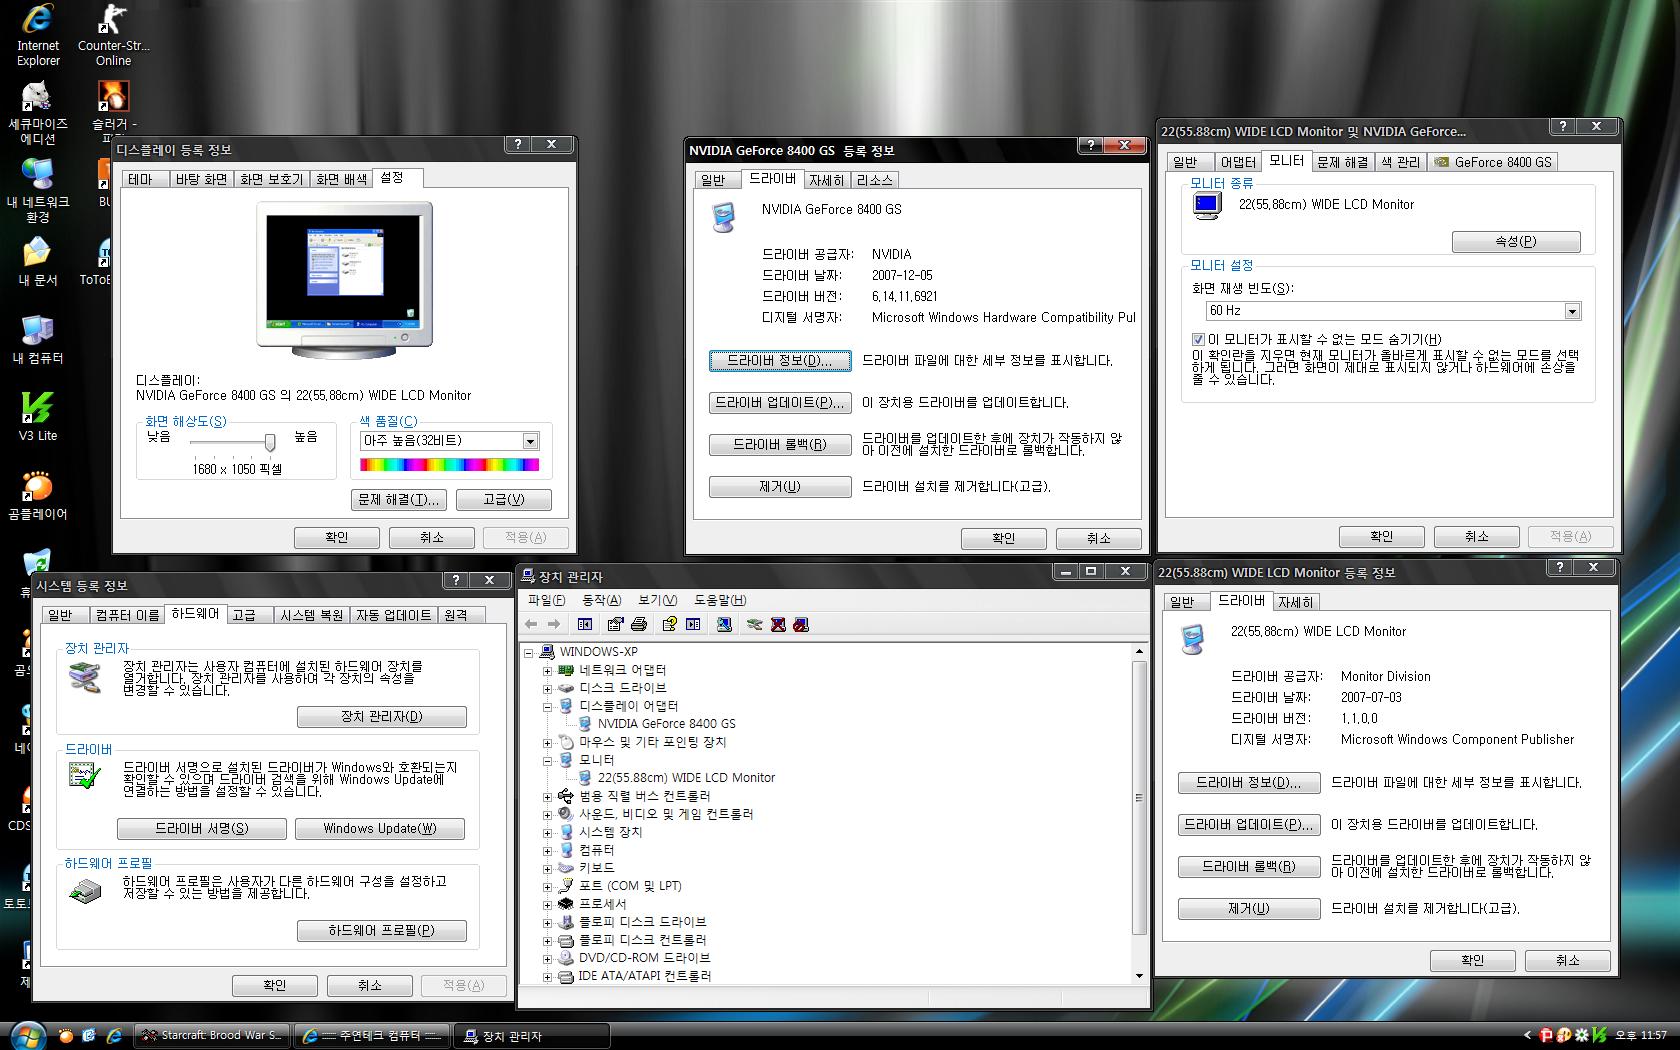Expand the 마우스 및 기타 포인팅 장치 node
Screen dimensions: 1680x1050
point(547,743)
